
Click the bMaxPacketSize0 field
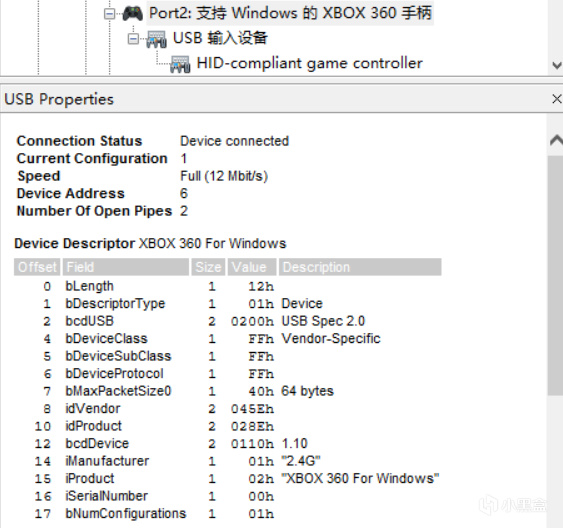[x=118, y=391]
